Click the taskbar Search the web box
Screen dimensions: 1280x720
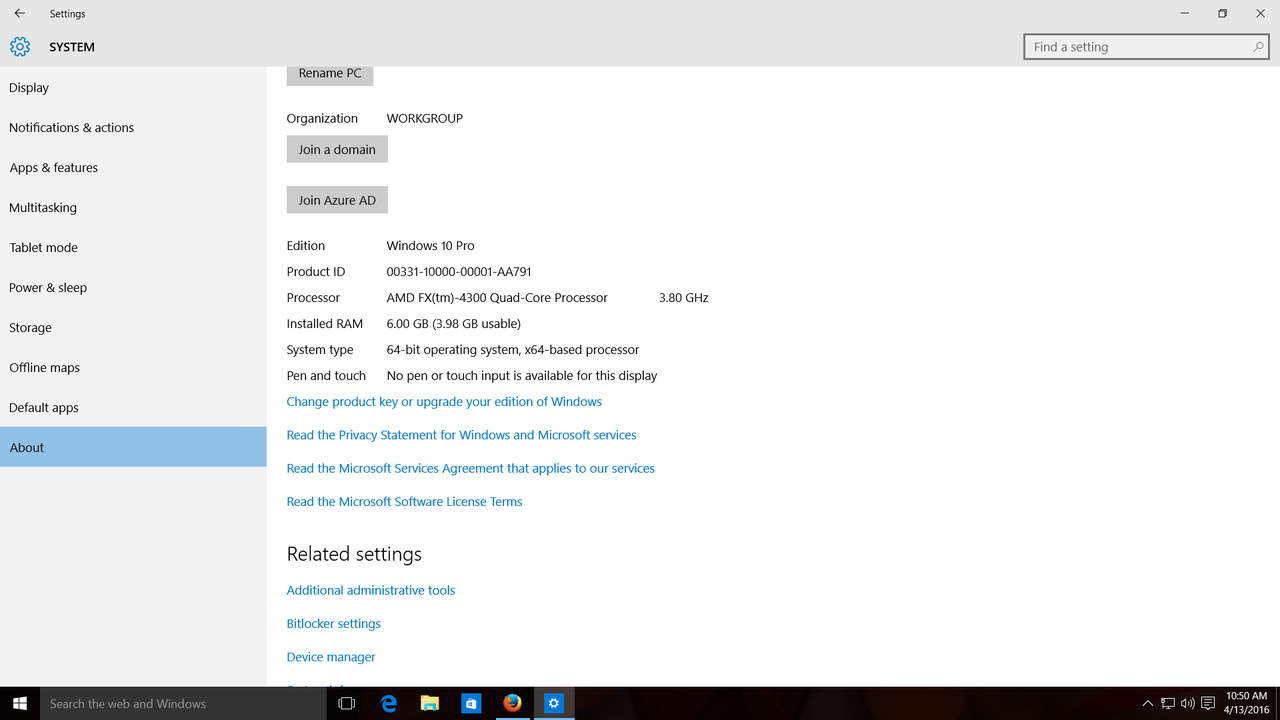click(183, 703)
